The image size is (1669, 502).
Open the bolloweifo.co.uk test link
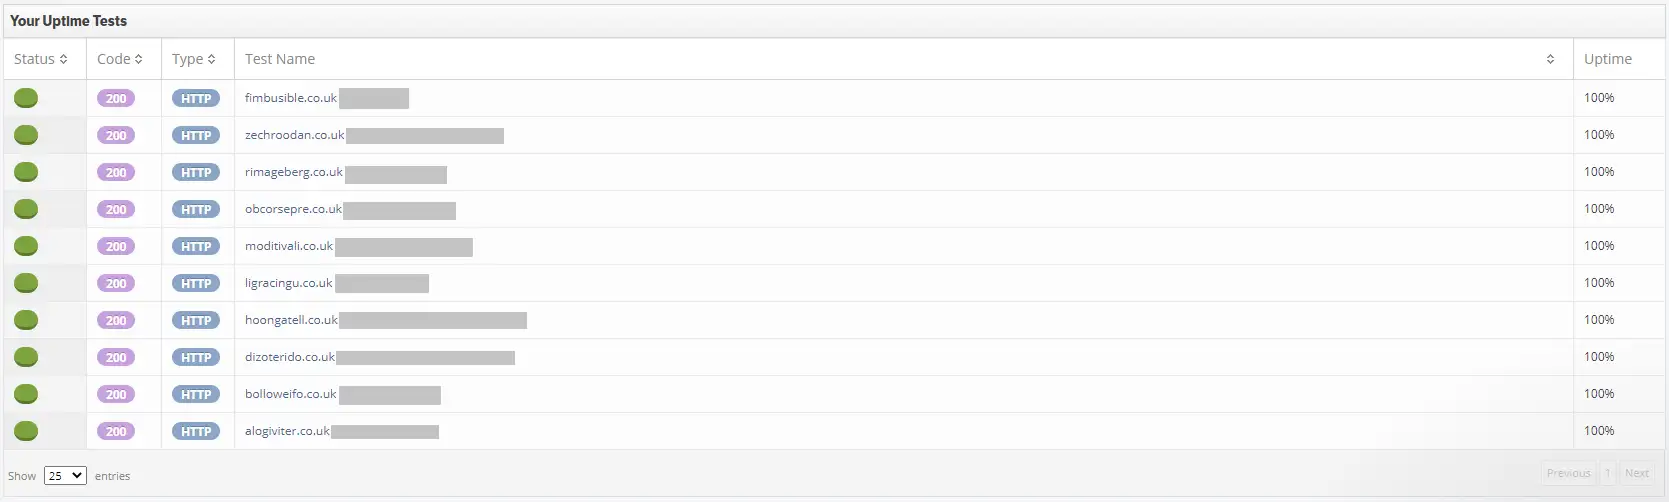[x=291, y=394]
